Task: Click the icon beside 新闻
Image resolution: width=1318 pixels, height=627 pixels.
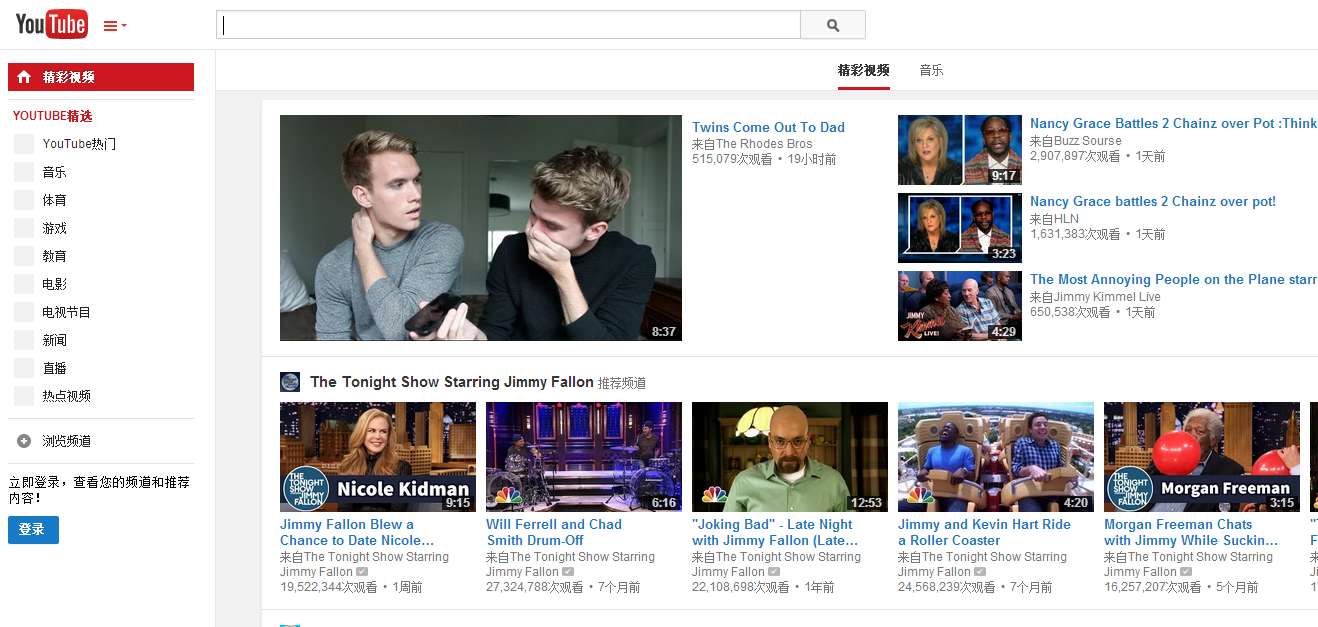Action: [x=24, y=340]
